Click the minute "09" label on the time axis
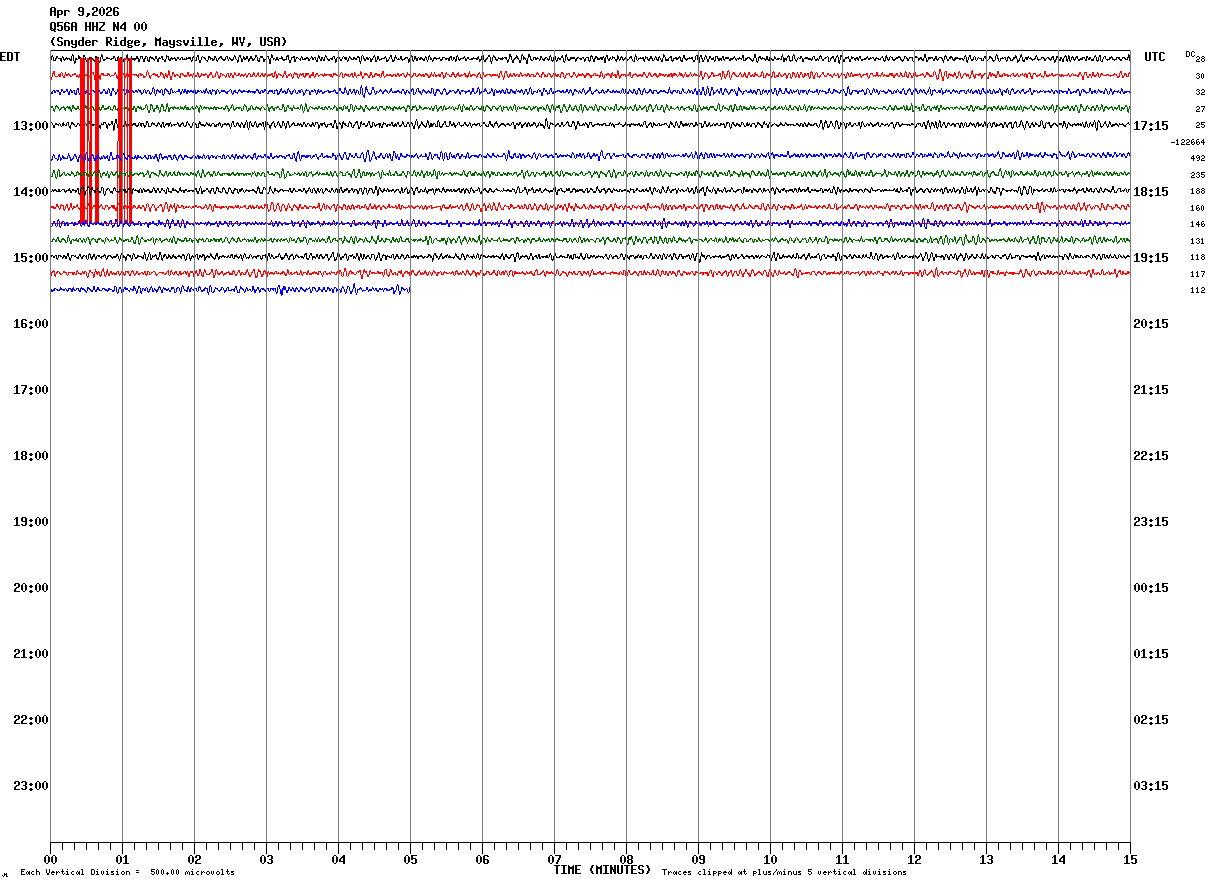The height and width of the screenshot is (886, 1210). (698, 860)
